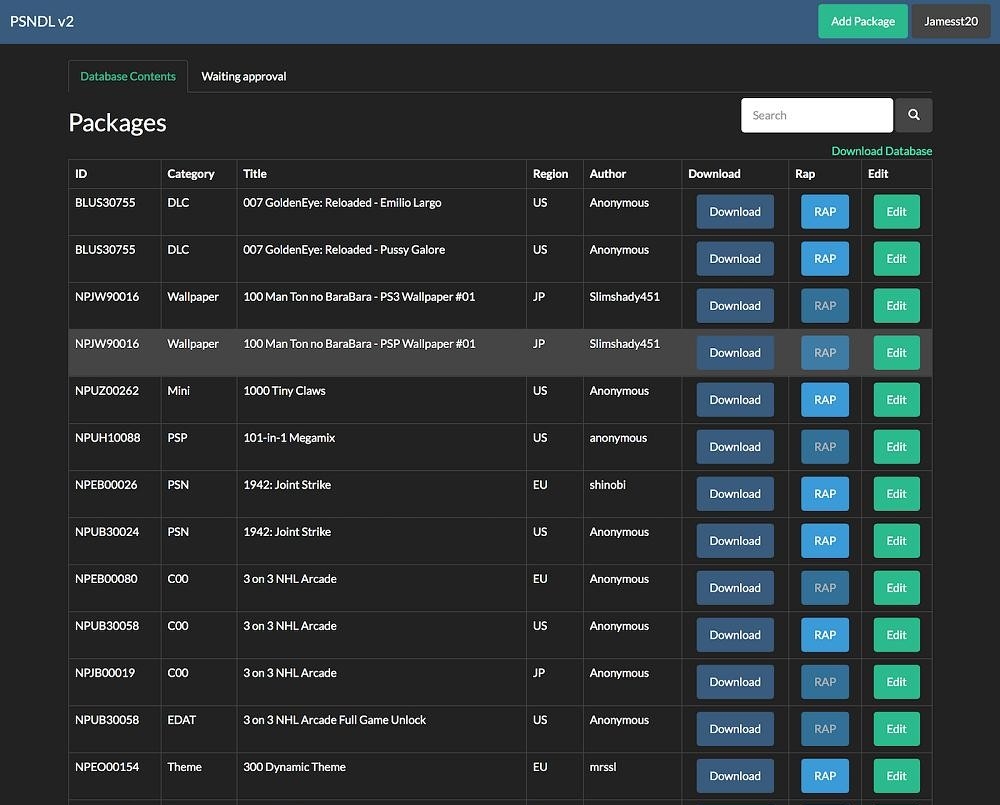Download the 300 Dynamic Theme package
Image resolution: width=1000 pixels, height=805 pixels.
pyautogui.click(x=735, y=776)
